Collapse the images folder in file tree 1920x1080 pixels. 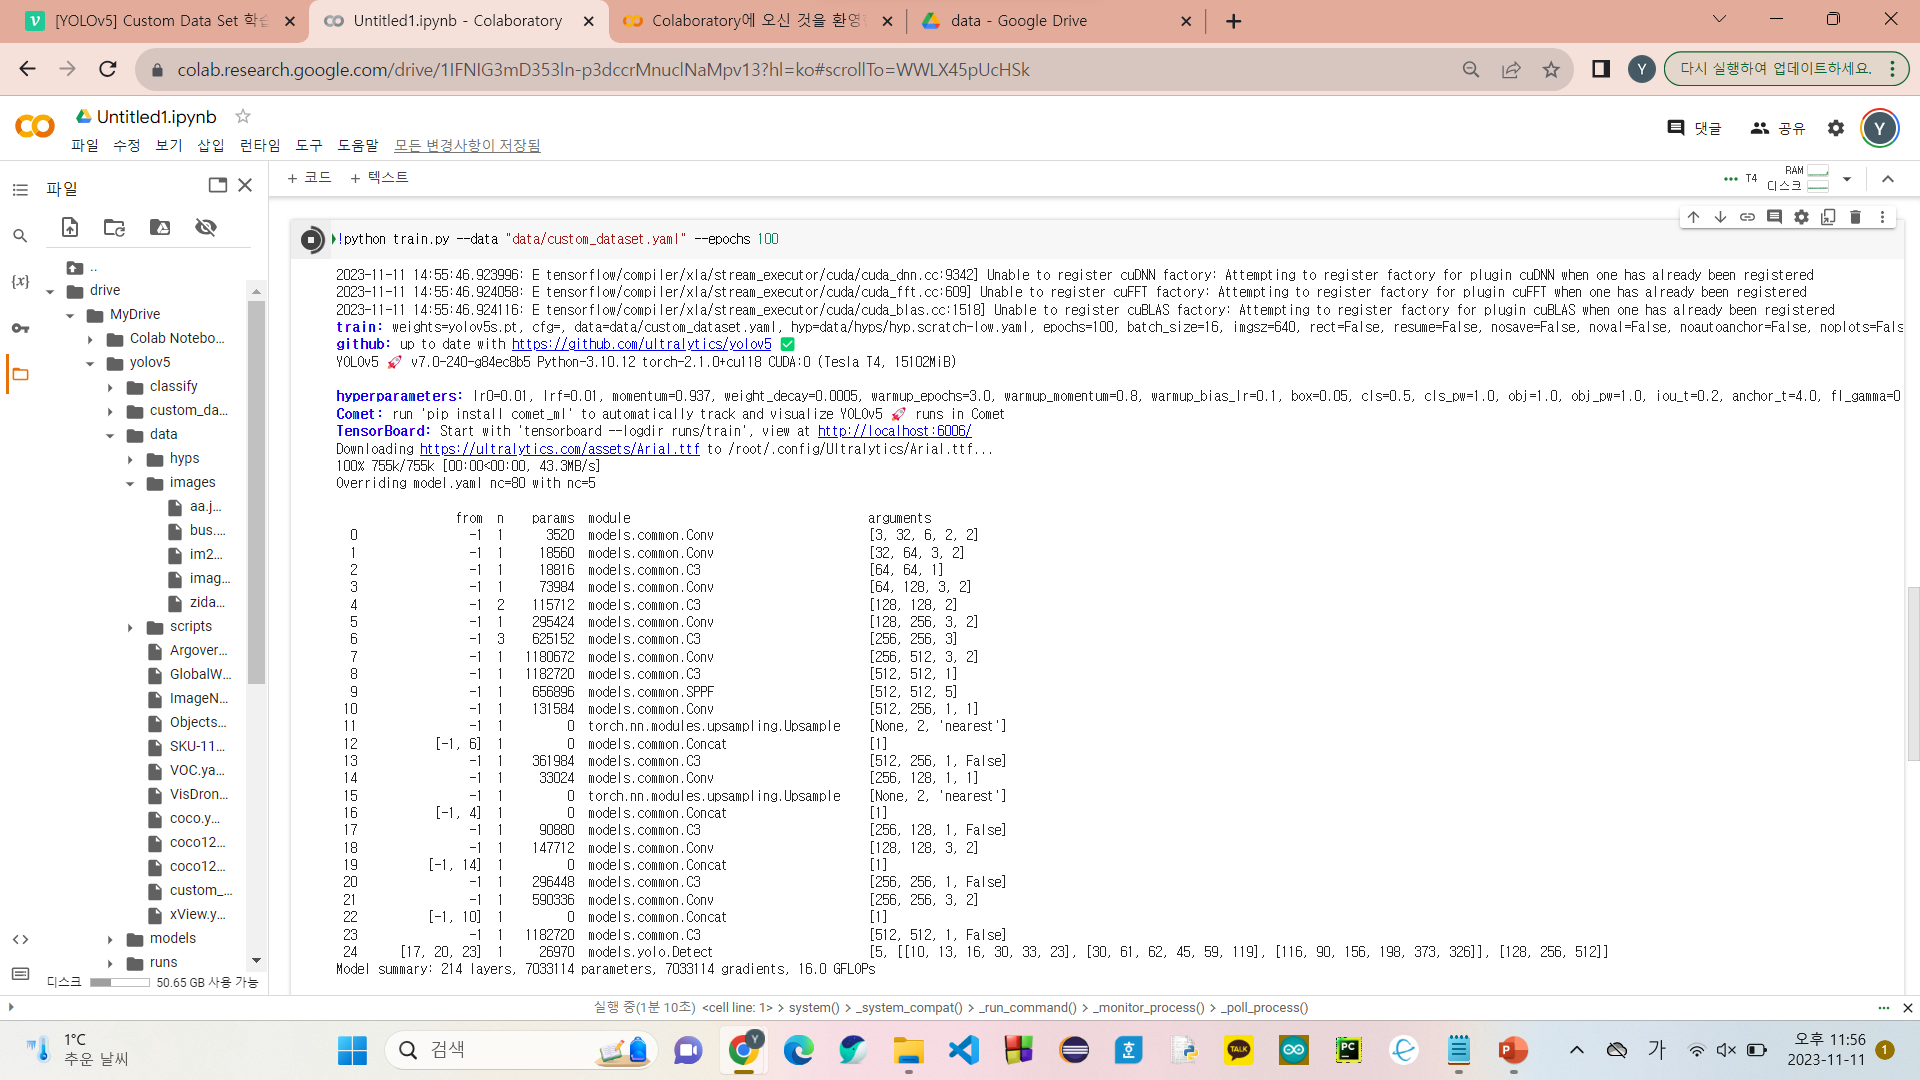(x=130, y=484)
